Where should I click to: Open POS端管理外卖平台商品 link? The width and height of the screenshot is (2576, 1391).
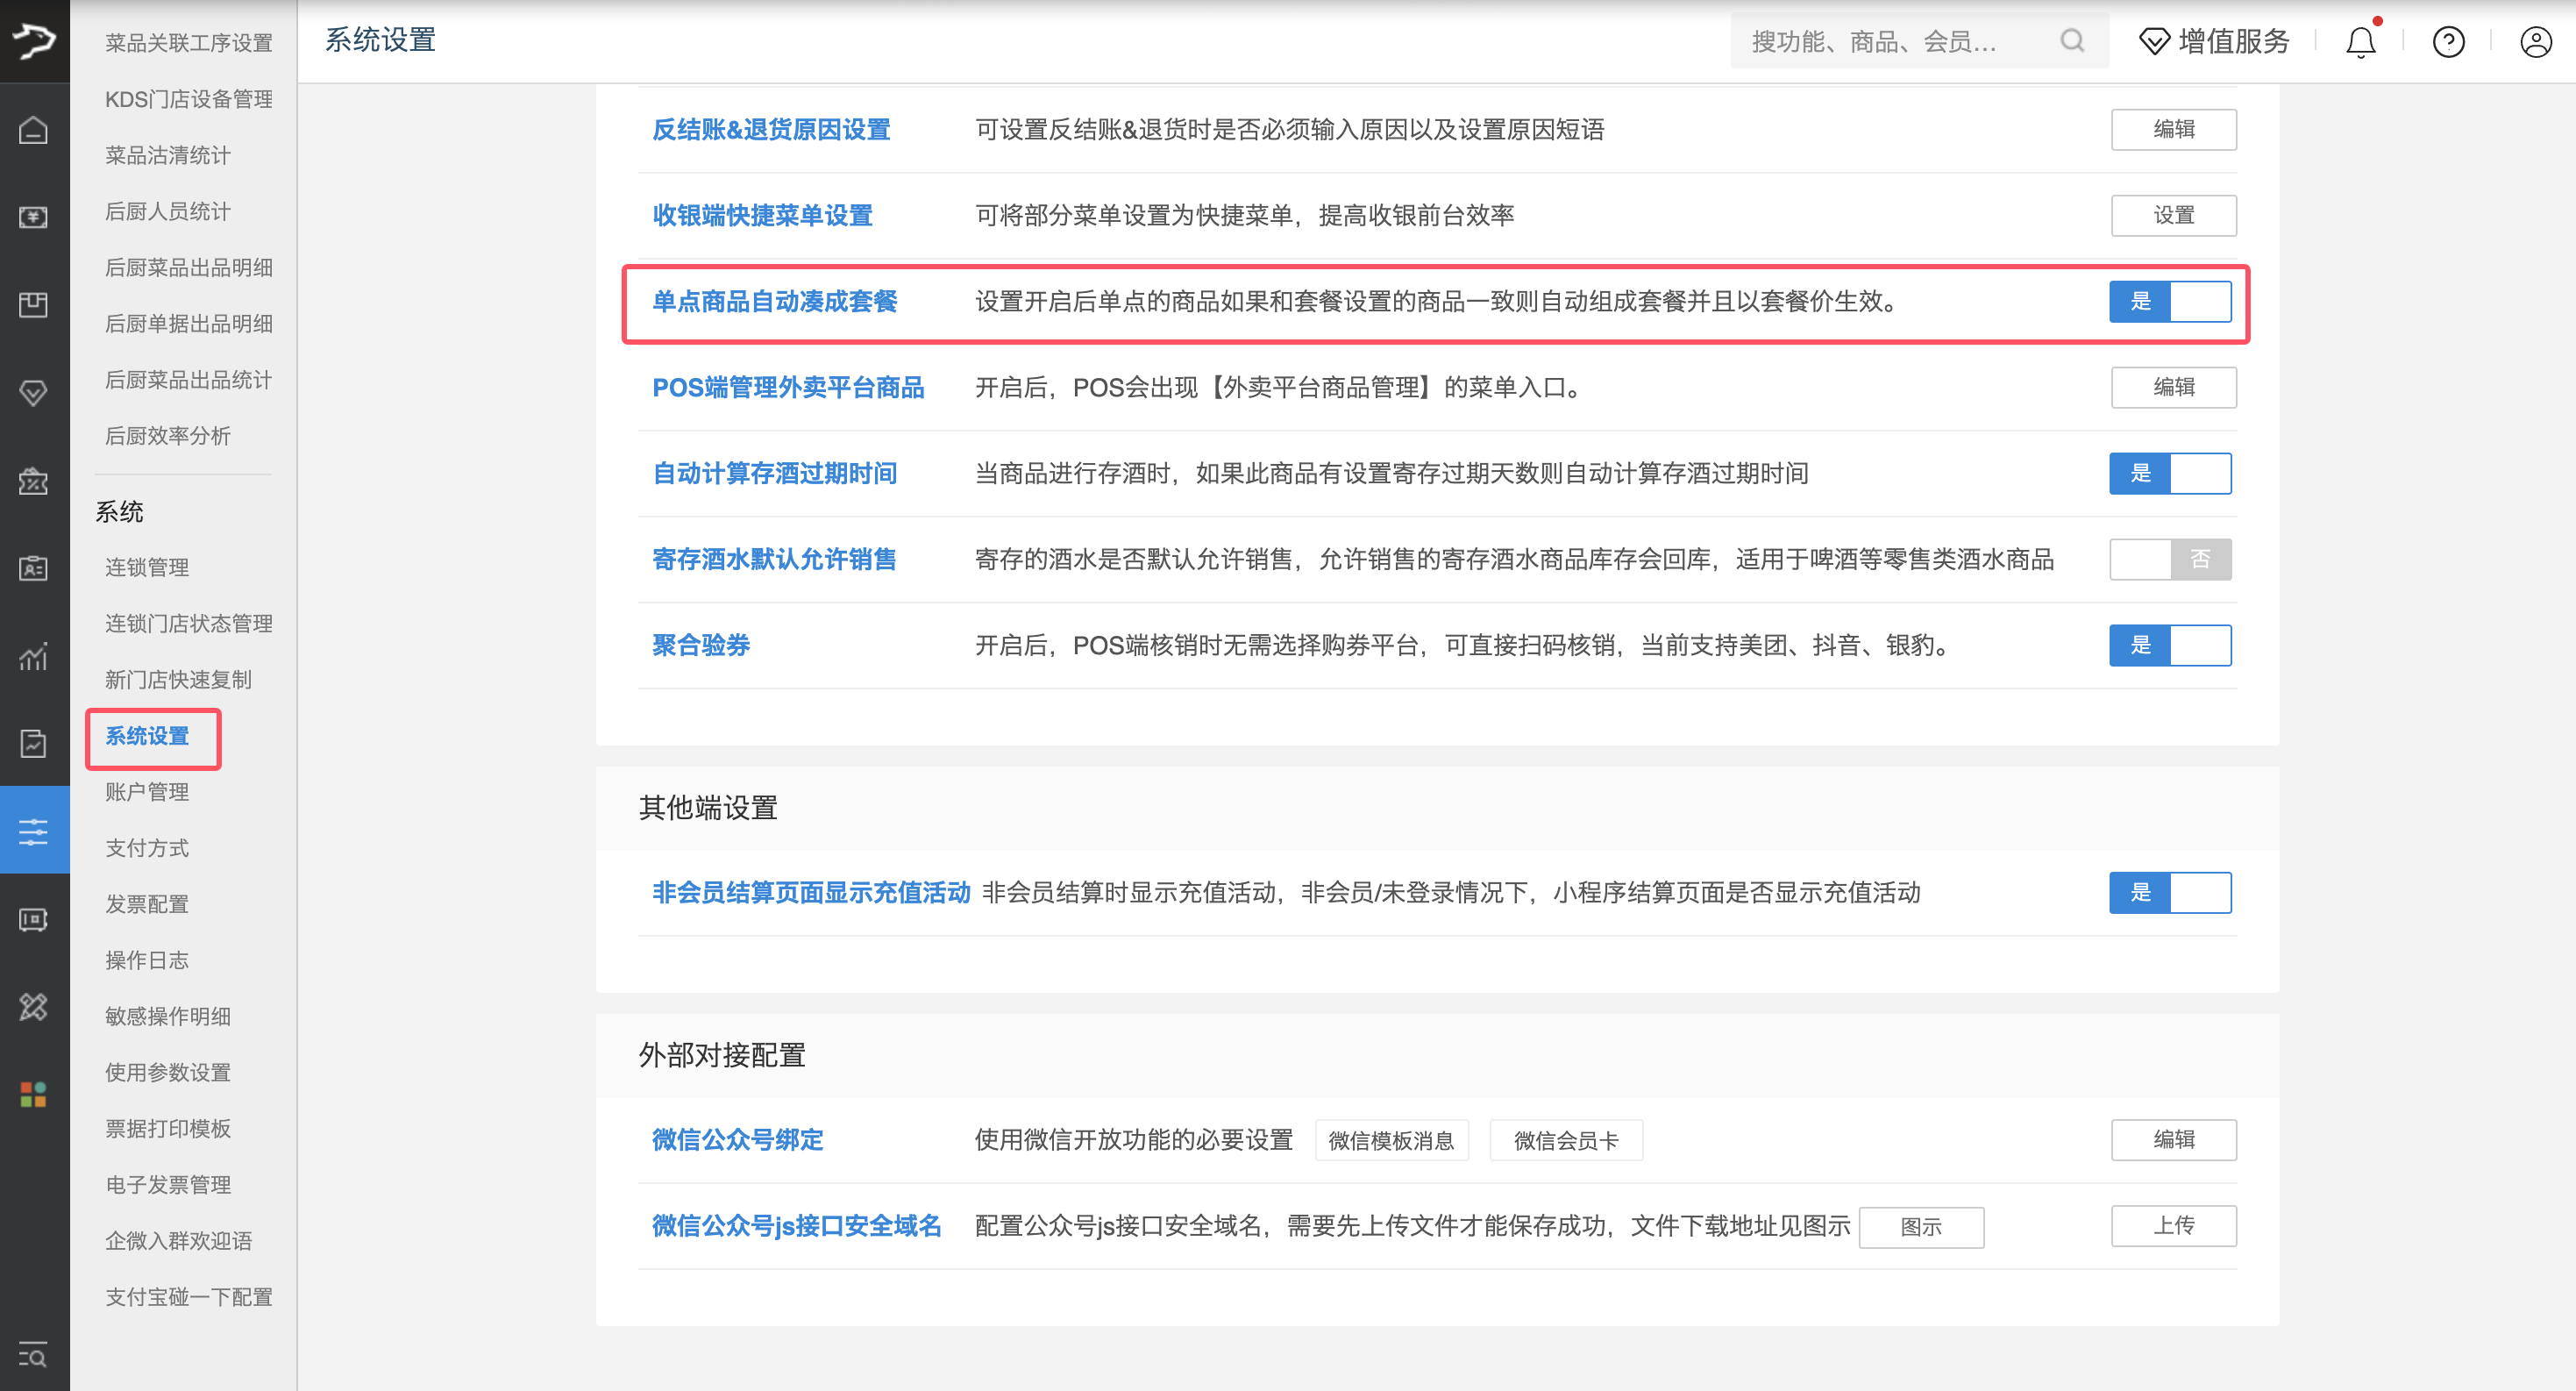coord(788,388)
